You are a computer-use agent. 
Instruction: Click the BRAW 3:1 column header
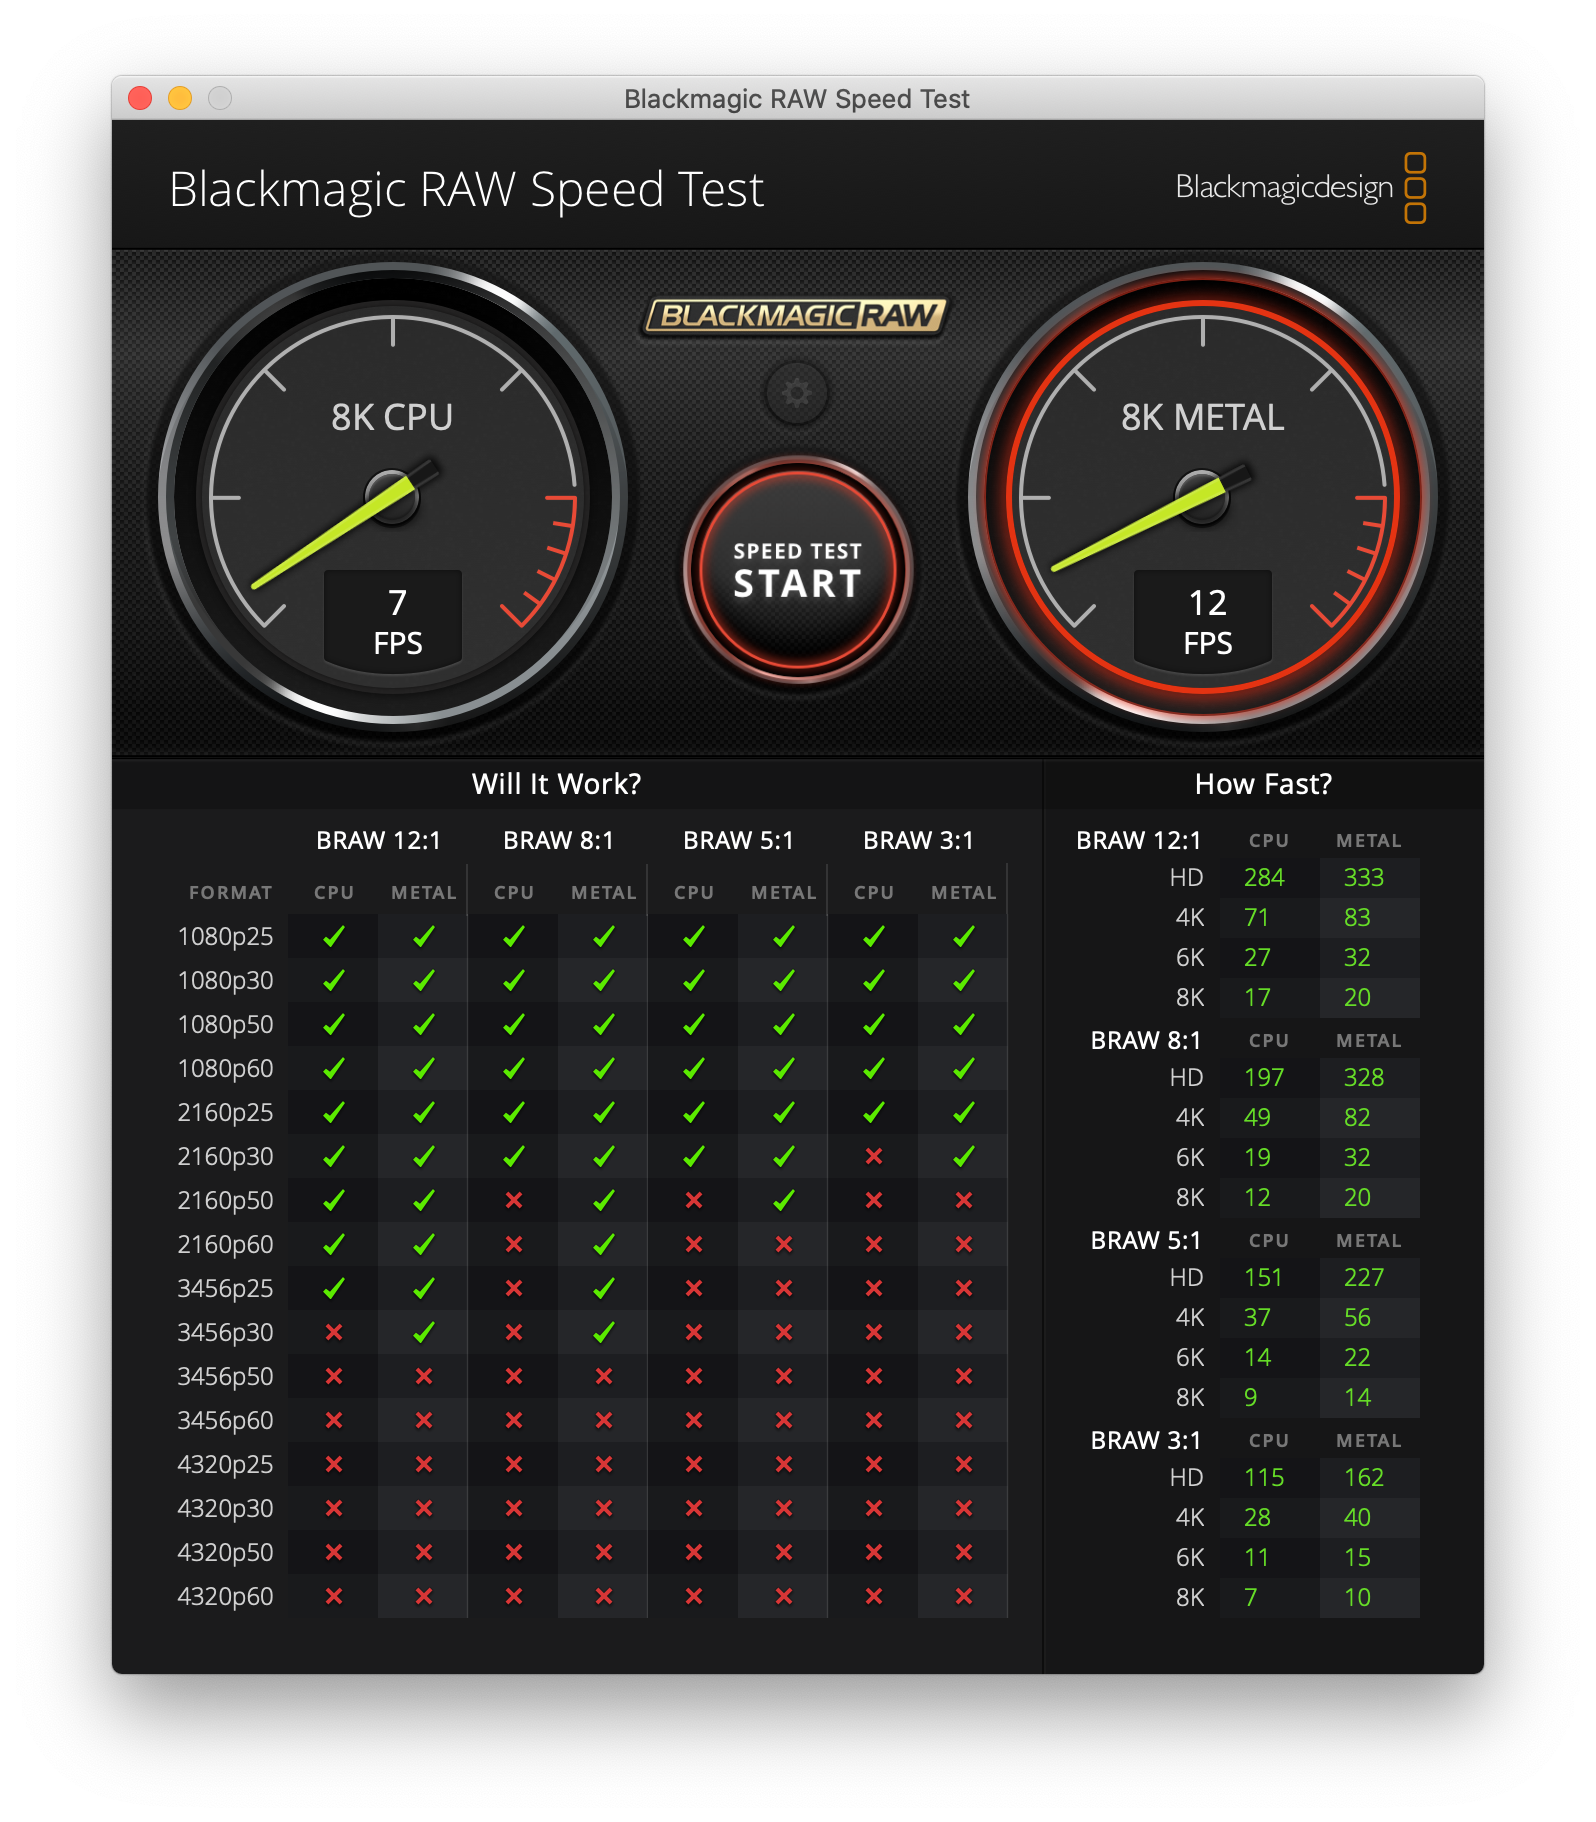[918, 841]
